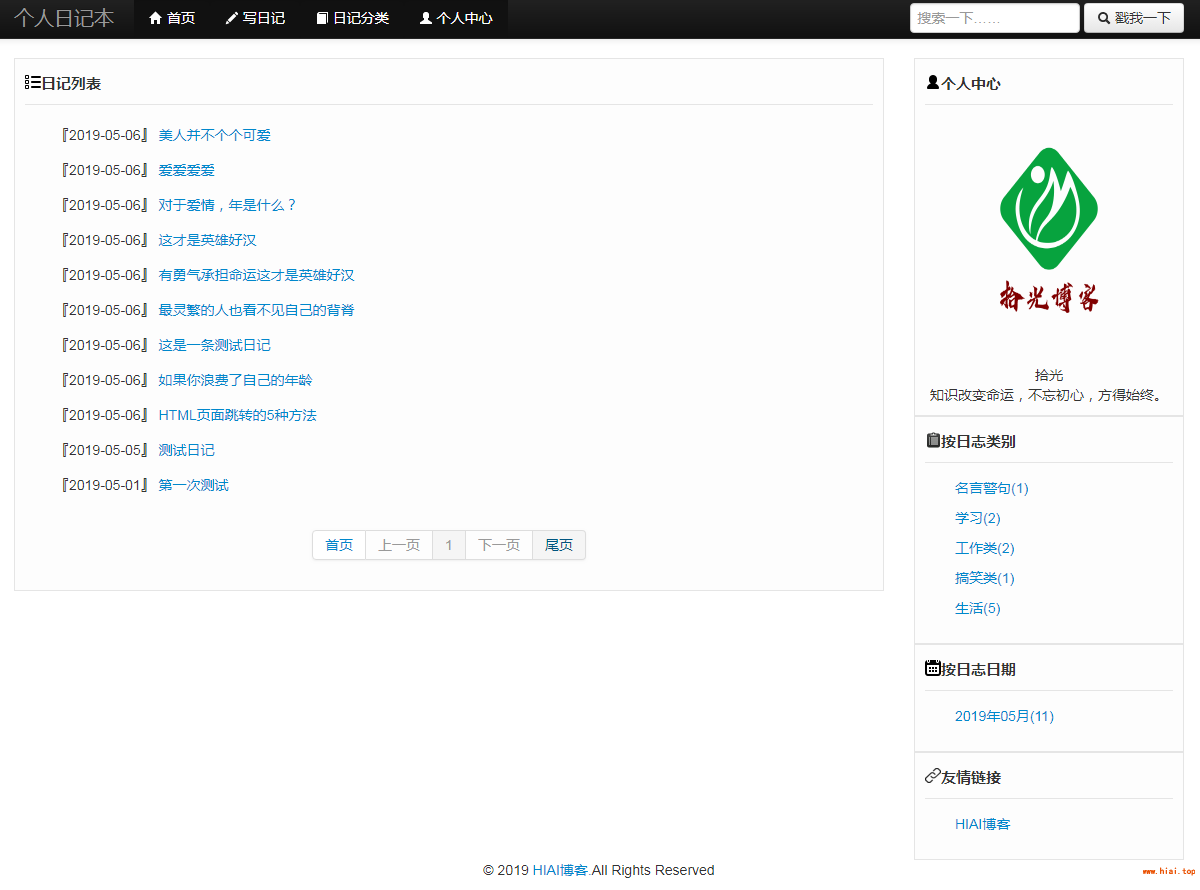
Task: Open diary 爱爱爱爱
Action: 186,170
